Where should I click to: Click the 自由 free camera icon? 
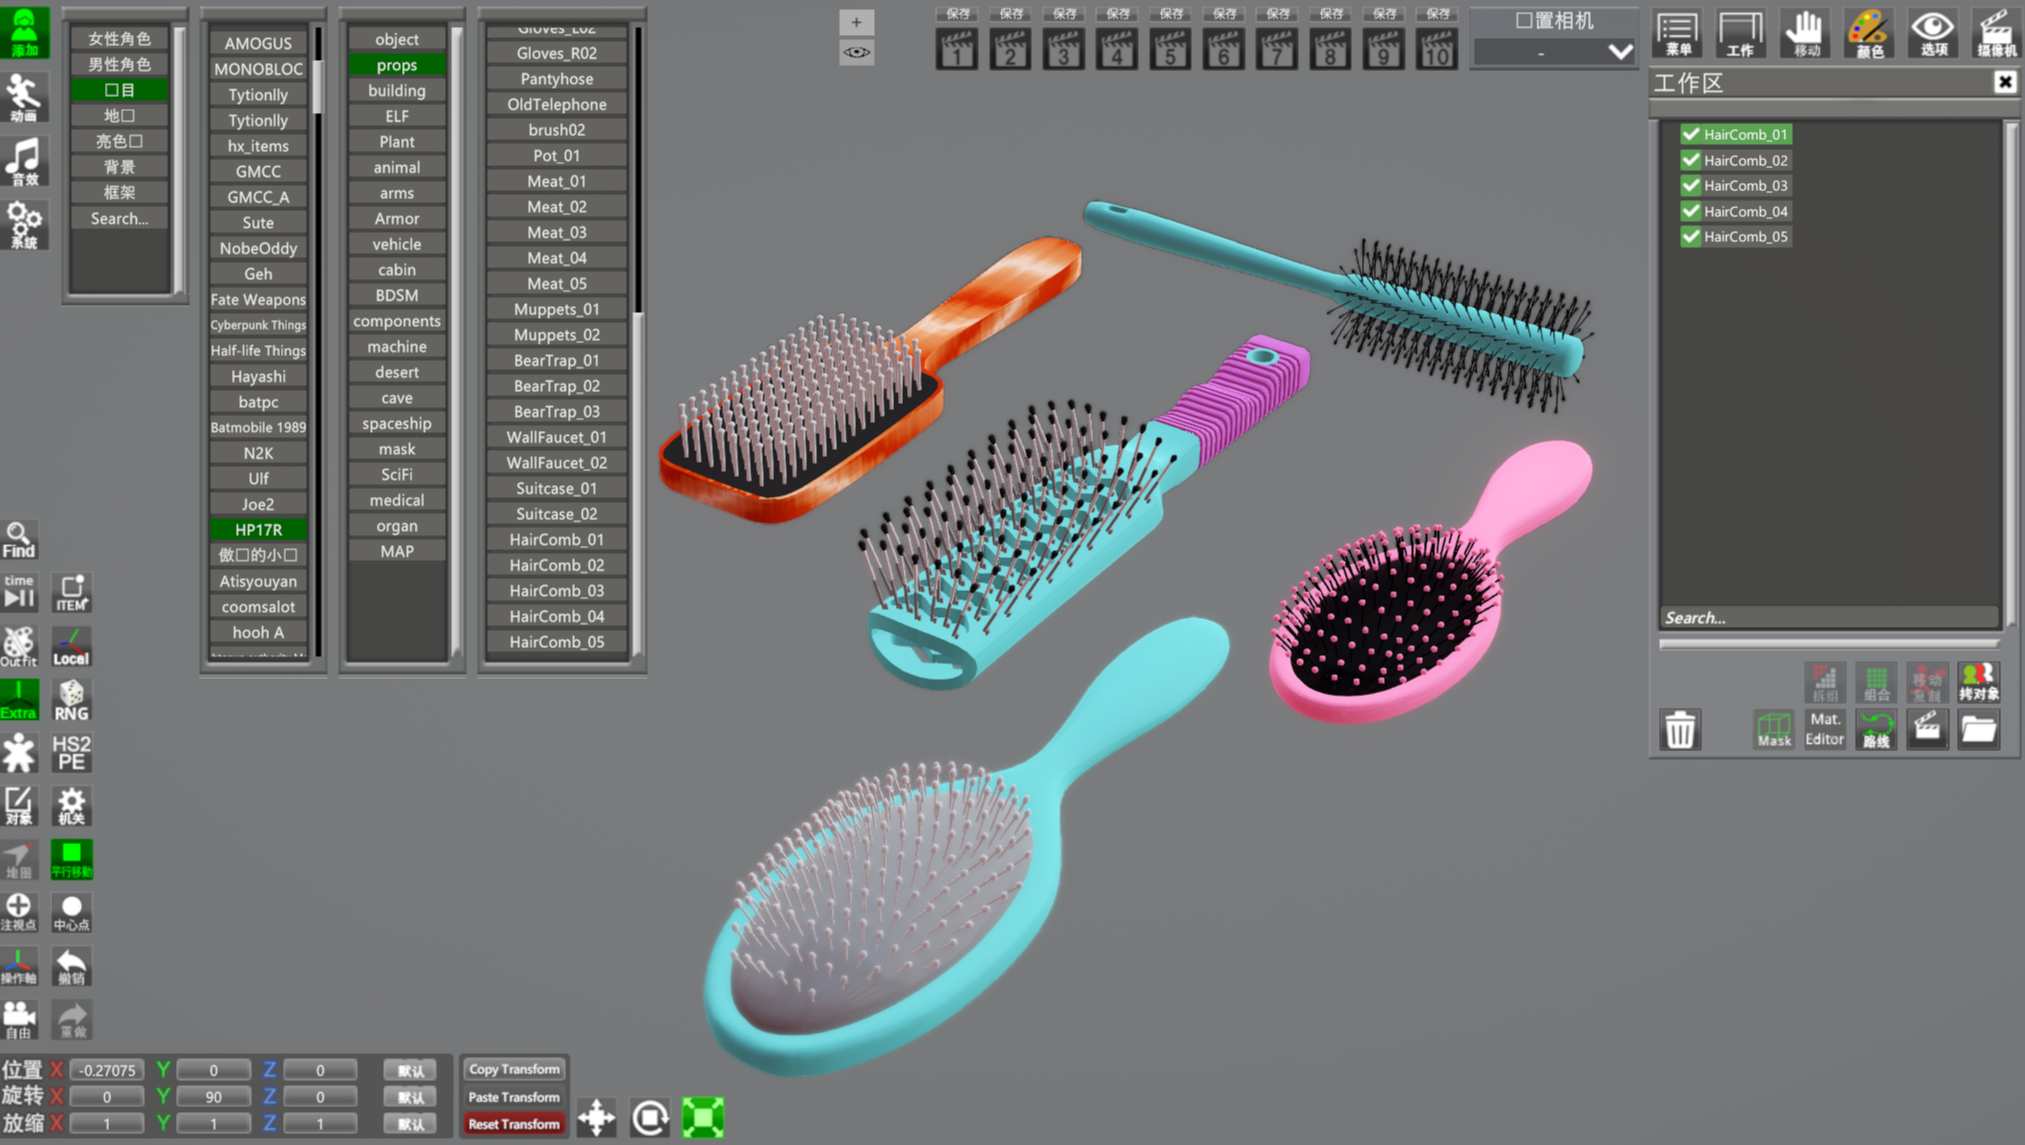(19, 1019)
